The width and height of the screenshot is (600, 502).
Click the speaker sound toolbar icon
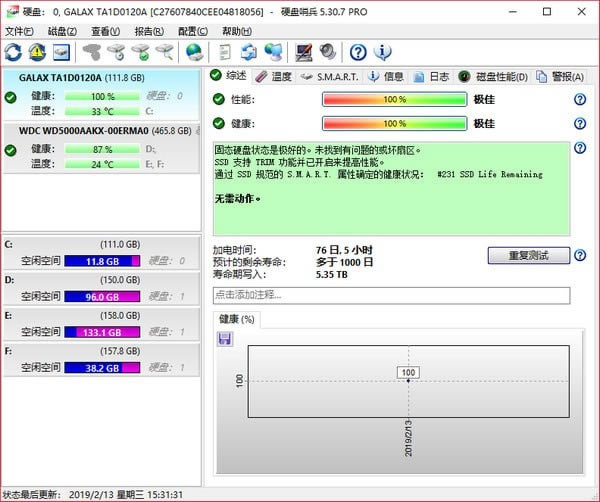coord(327,52)
